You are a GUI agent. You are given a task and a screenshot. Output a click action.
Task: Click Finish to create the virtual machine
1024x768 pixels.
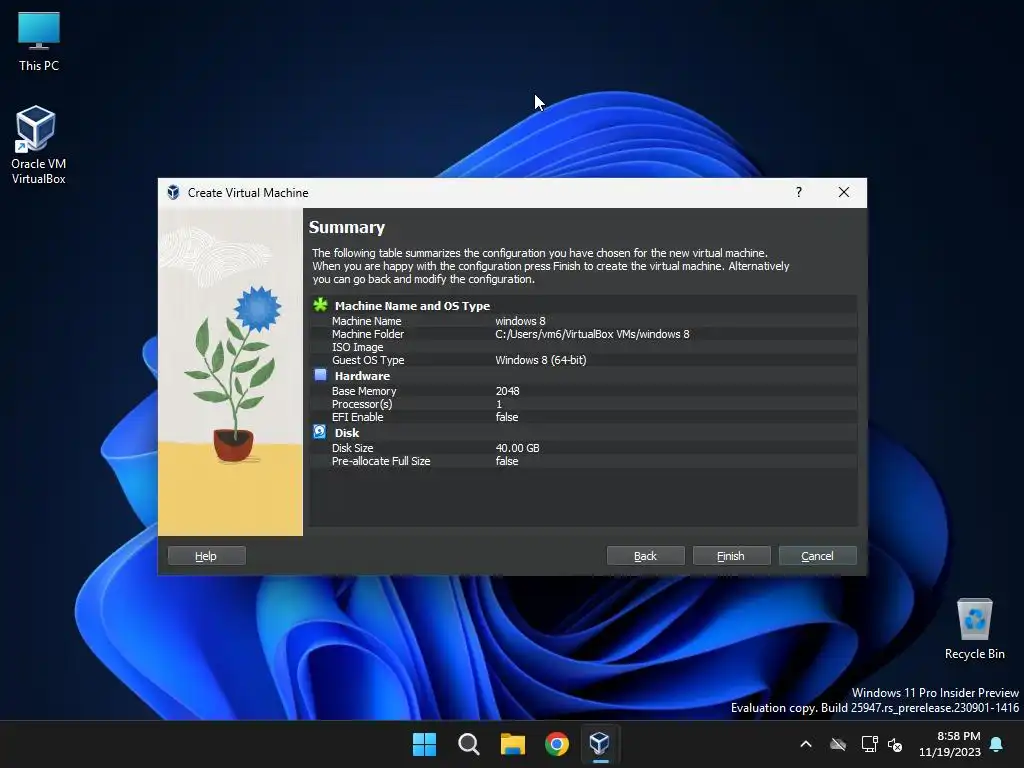(x=731, y=556)
